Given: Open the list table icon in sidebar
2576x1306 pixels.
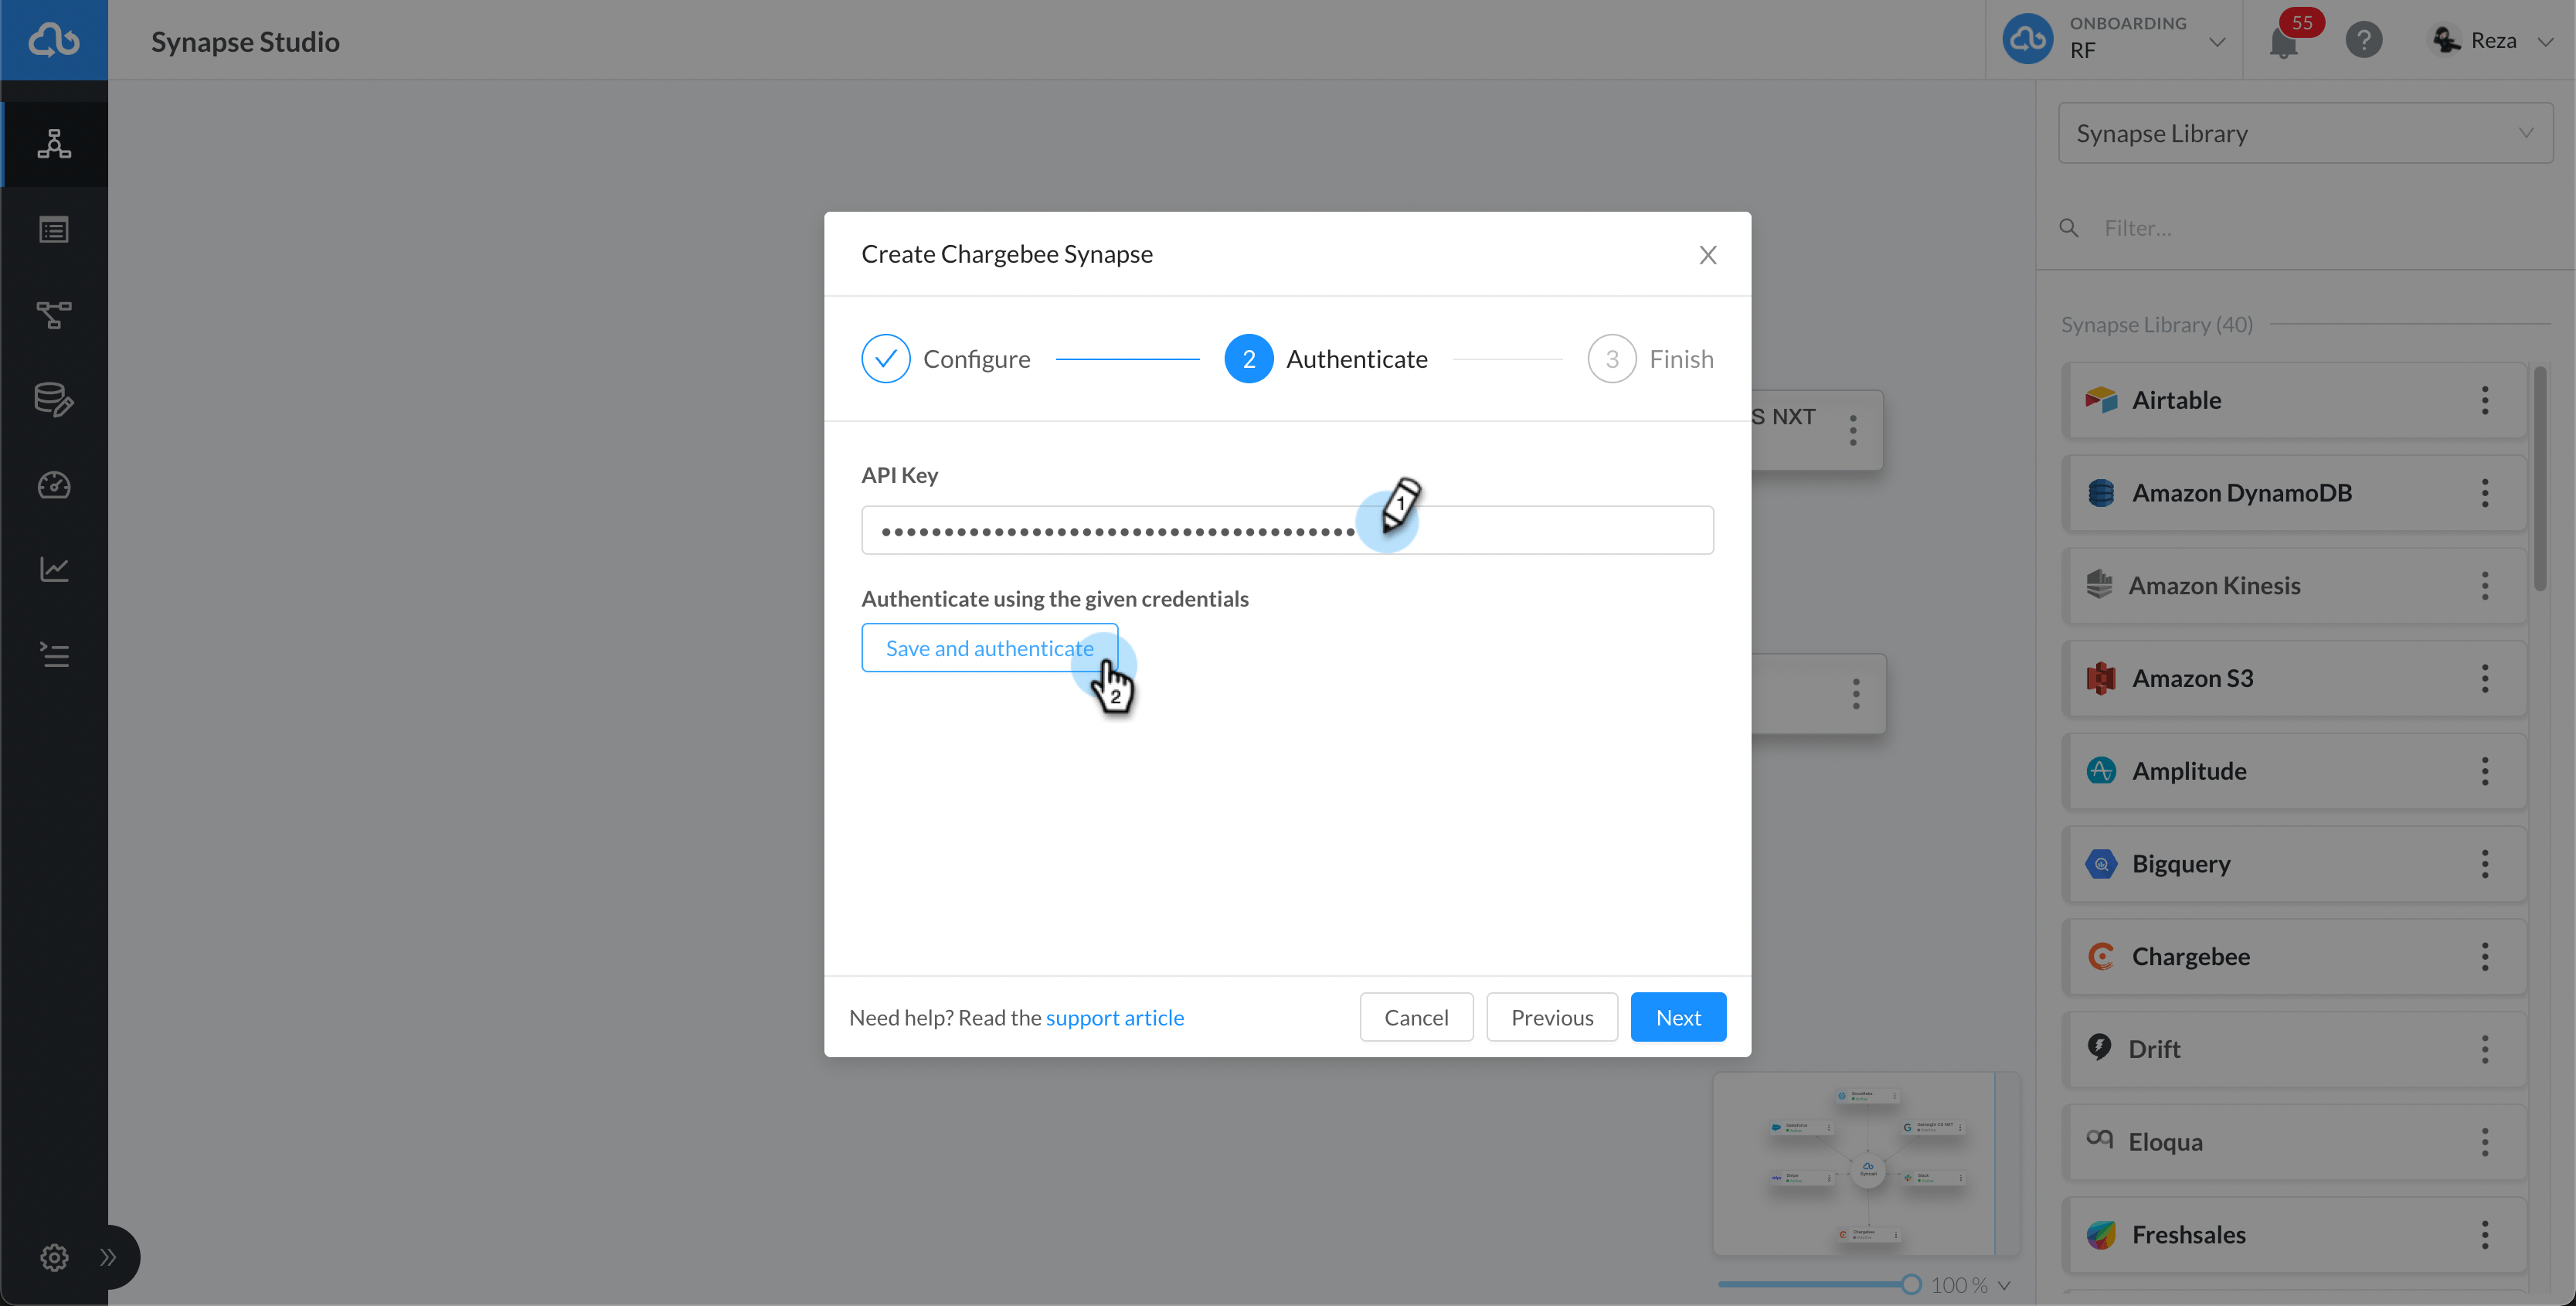Looking at the screenshot, I should (54, 230).
